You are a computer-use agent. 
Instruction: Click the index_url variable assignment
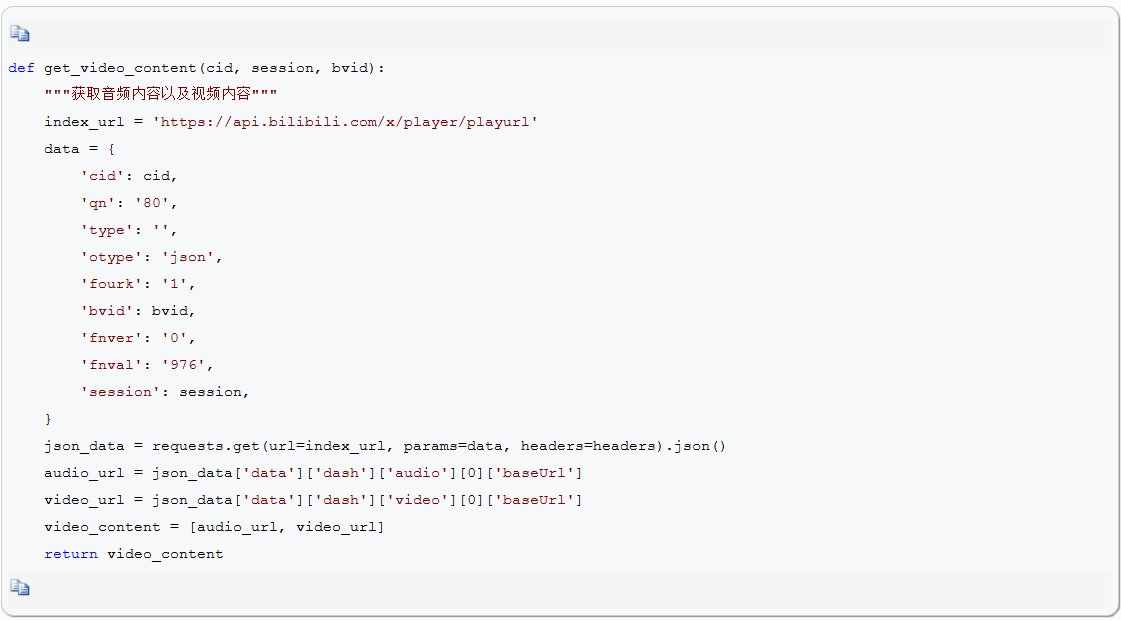click(291, 122)
